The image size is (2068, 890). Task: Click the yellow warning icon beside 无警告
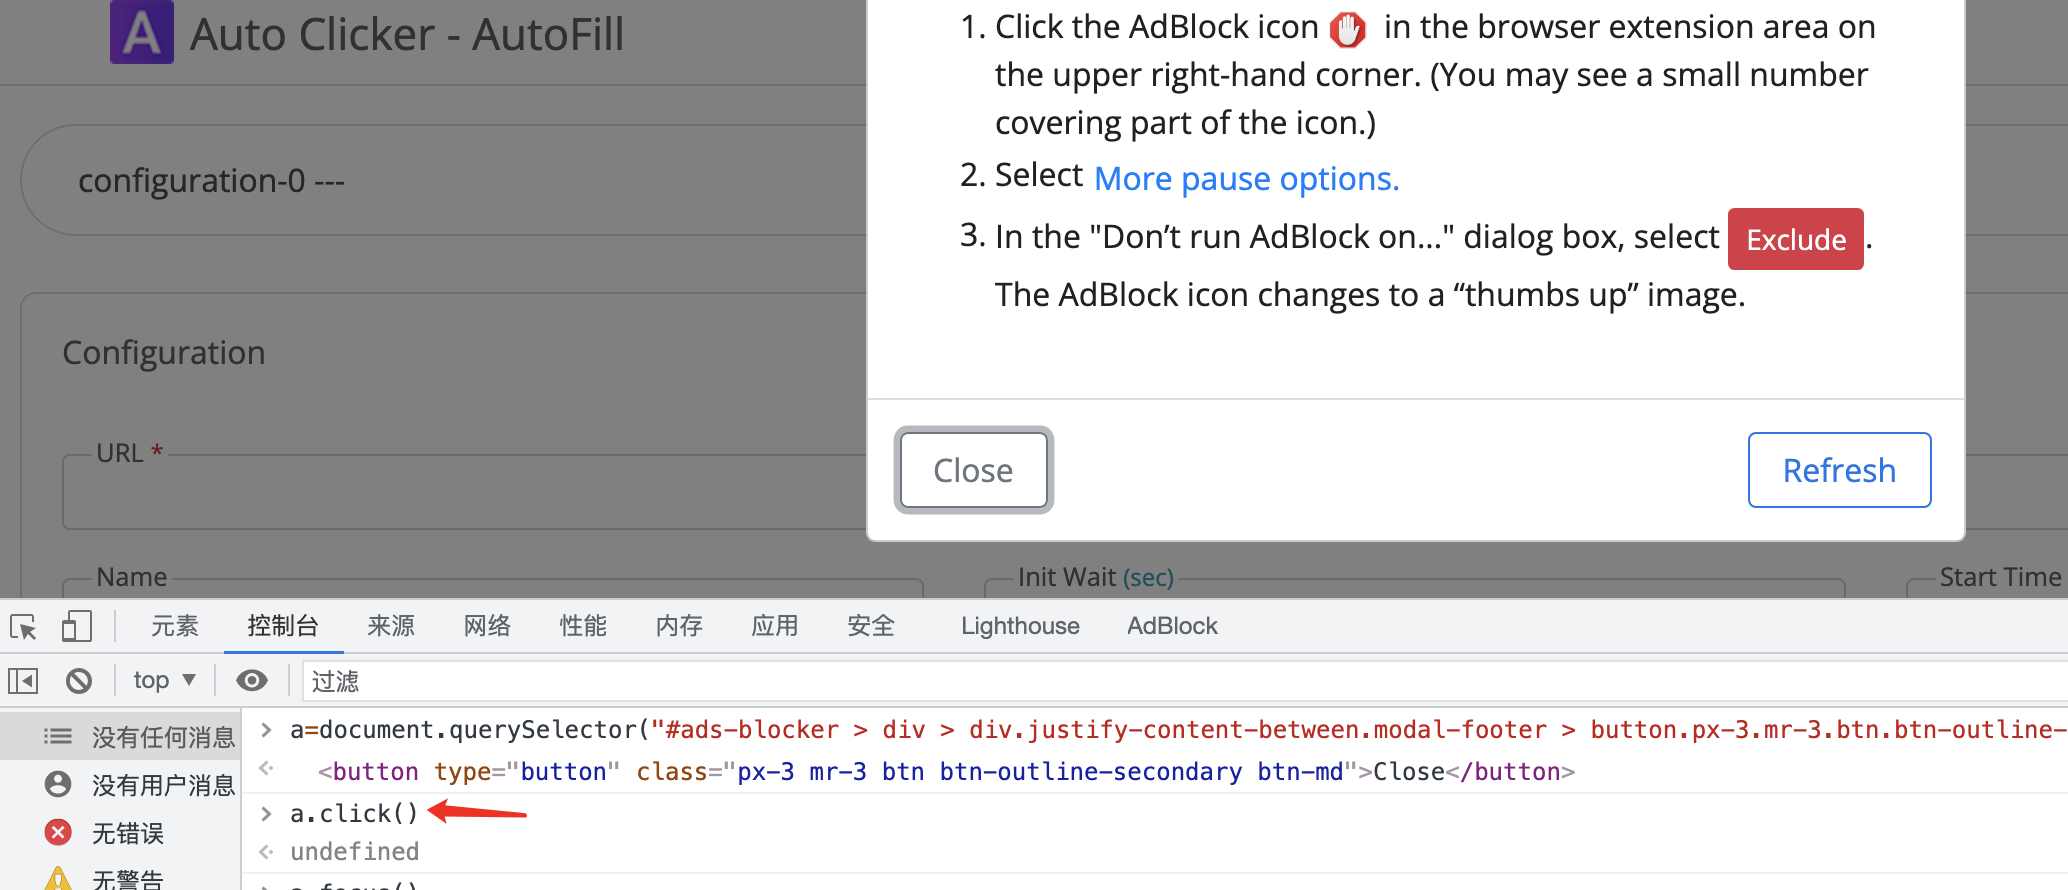(x=58, y=878)
